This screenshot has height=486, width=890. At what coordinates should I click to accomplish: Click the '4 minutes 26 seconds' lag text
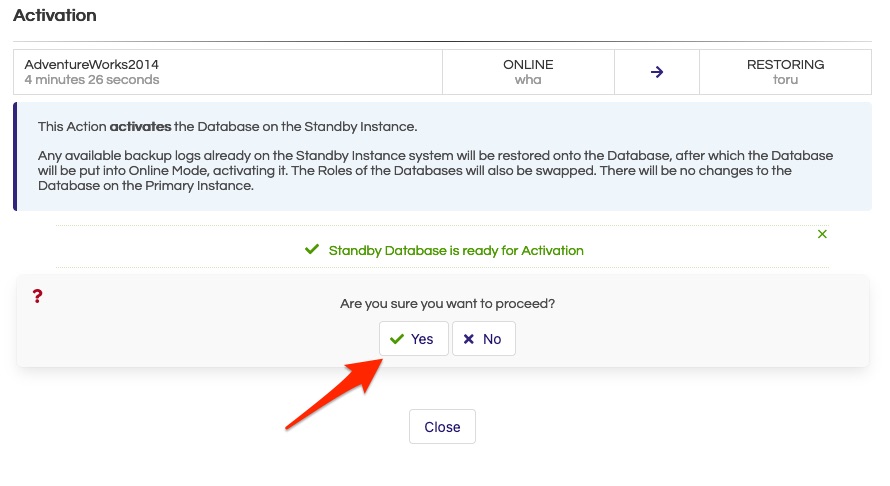pyautogui.click(x=92, y=80)
